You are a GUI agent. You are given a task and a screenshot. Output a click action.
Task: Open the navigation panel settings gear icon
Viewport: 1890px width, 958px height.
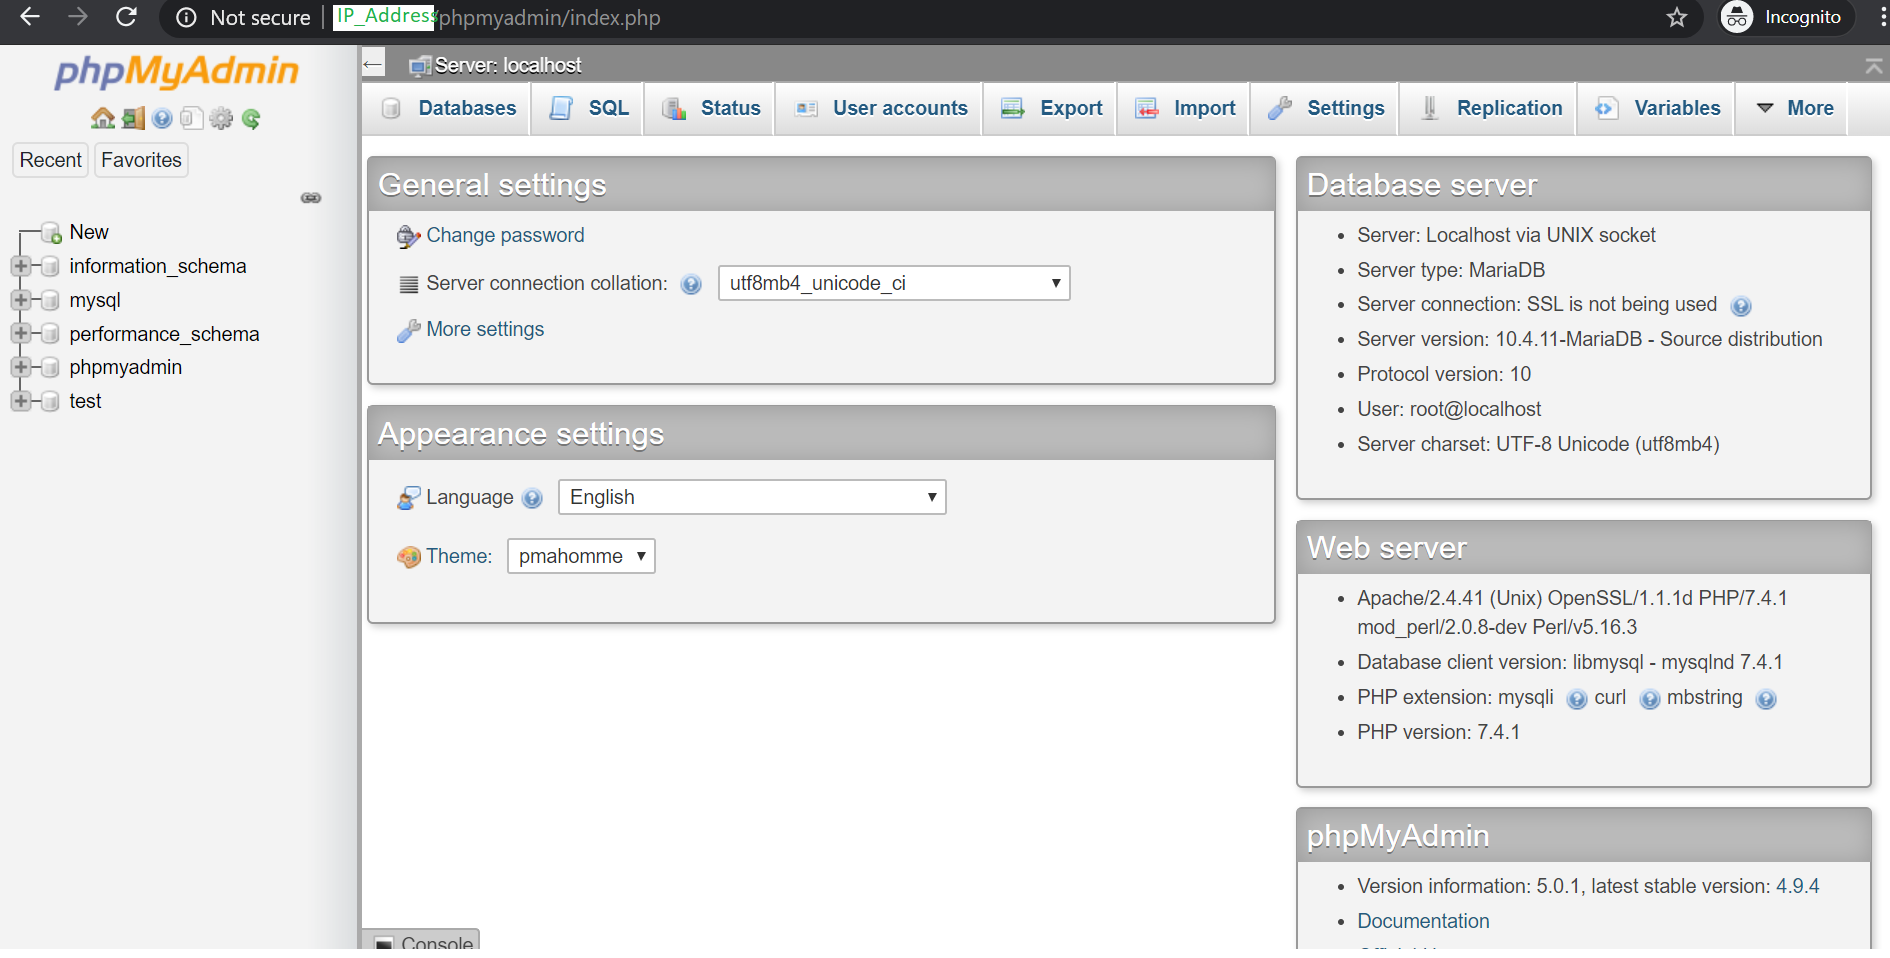[x=221, y=119]
